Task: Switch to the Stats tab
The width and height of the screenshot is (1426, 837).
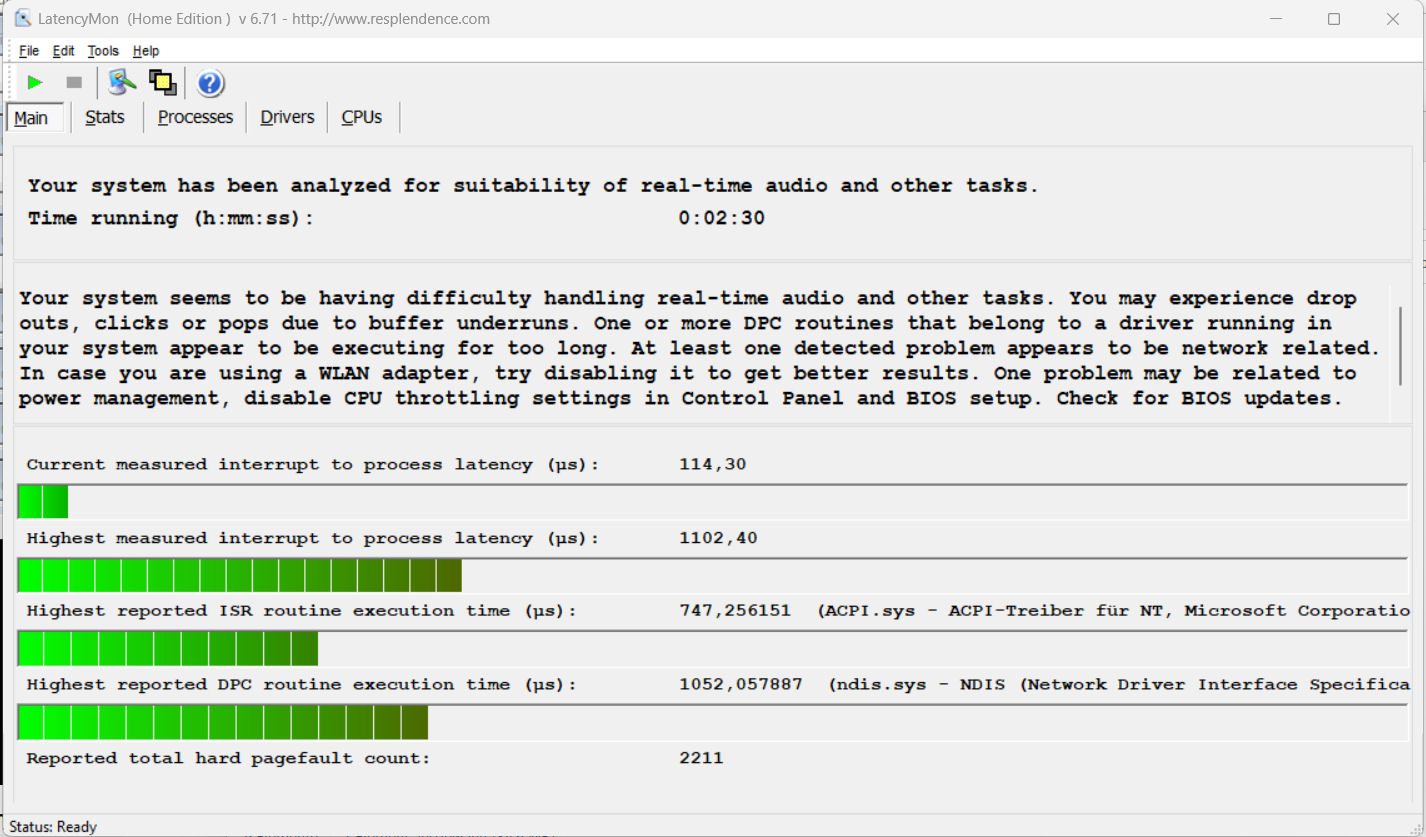Action: [105, 117]
